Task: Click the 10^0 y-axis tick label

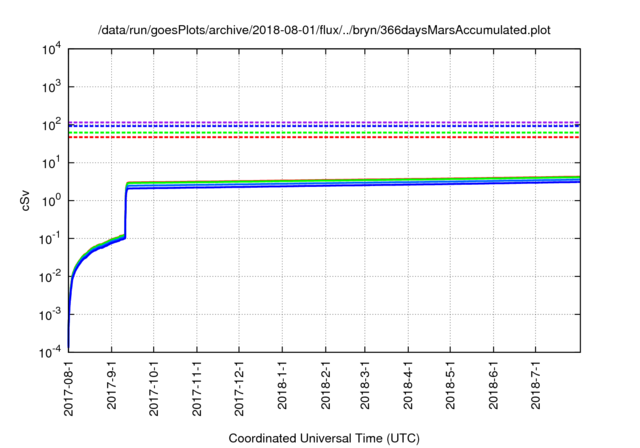Action: [x=52, y=201]
